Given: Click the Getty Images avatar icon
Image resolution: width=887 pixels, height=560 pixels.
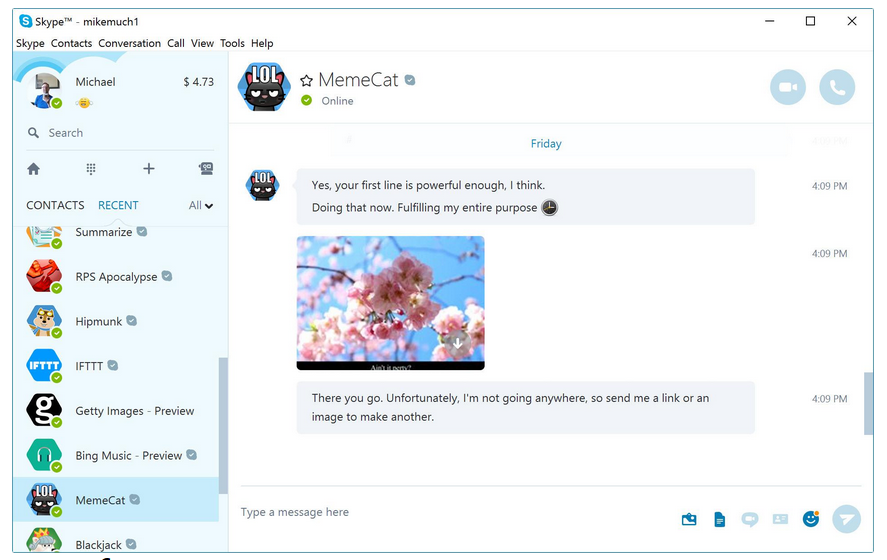Looking at the screenshot, I should [44, 410].
